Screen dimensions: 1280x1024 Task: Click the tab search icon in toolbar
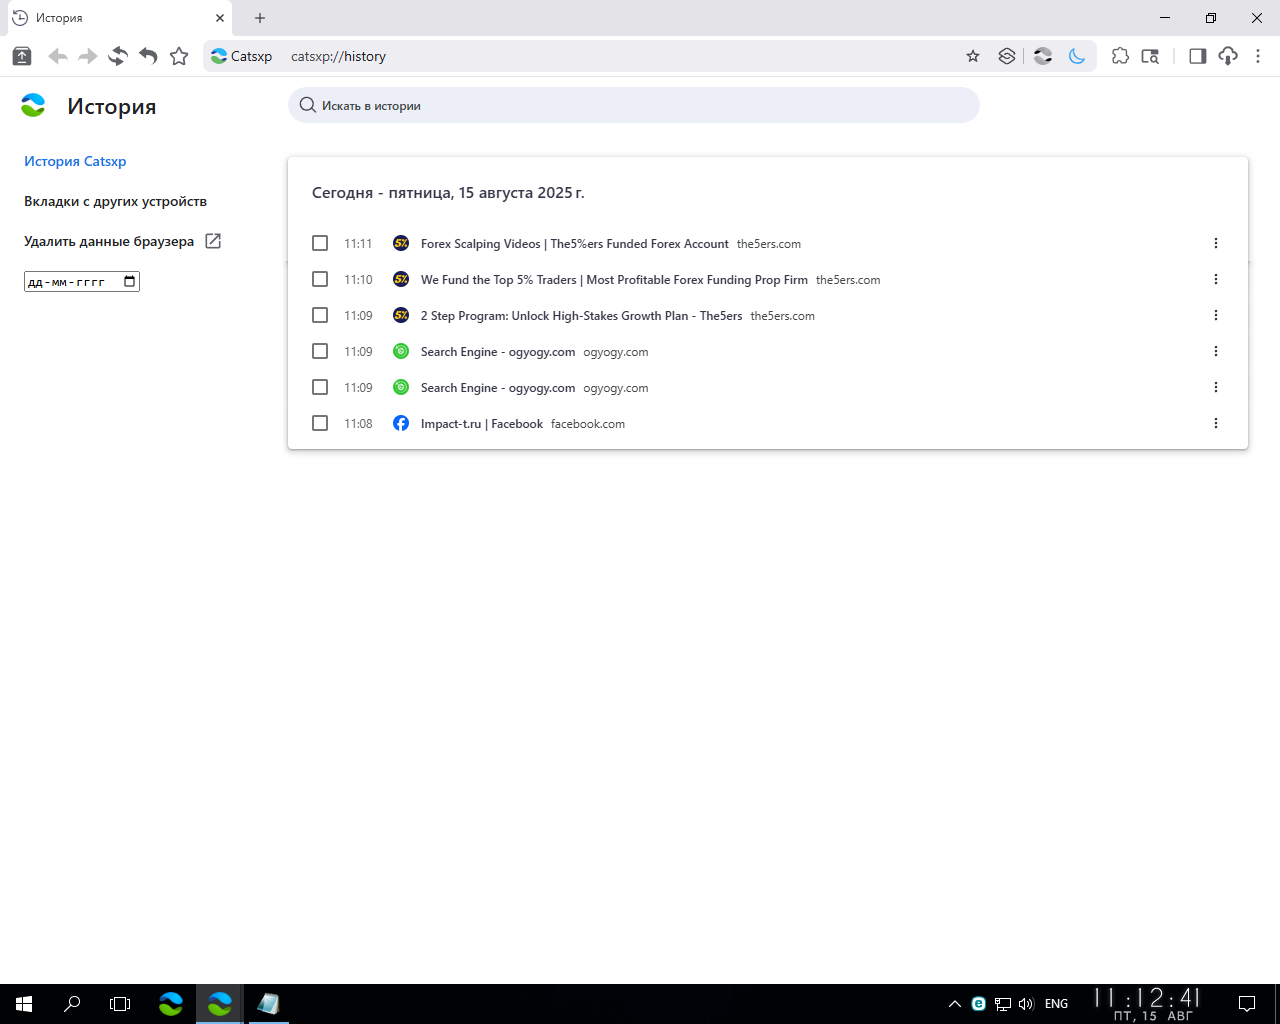1150,56
